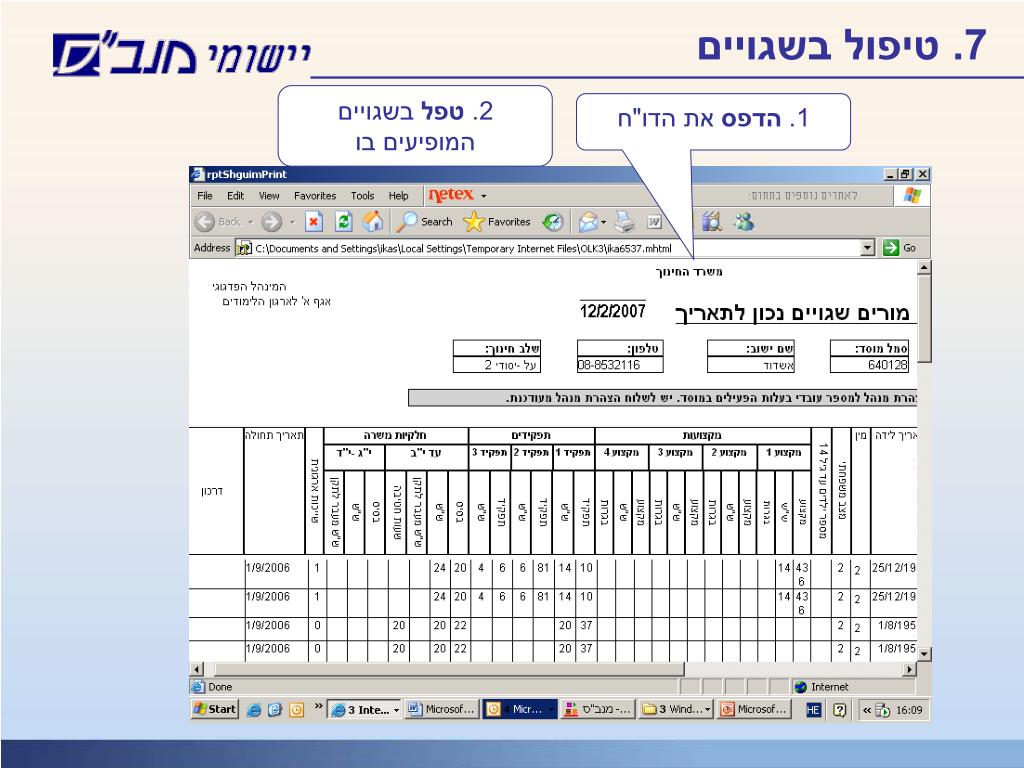Image resolution: width=1024 pixels, height=768 pixels.
Task: Click the Forward arrow button
Action: (271, 222)
